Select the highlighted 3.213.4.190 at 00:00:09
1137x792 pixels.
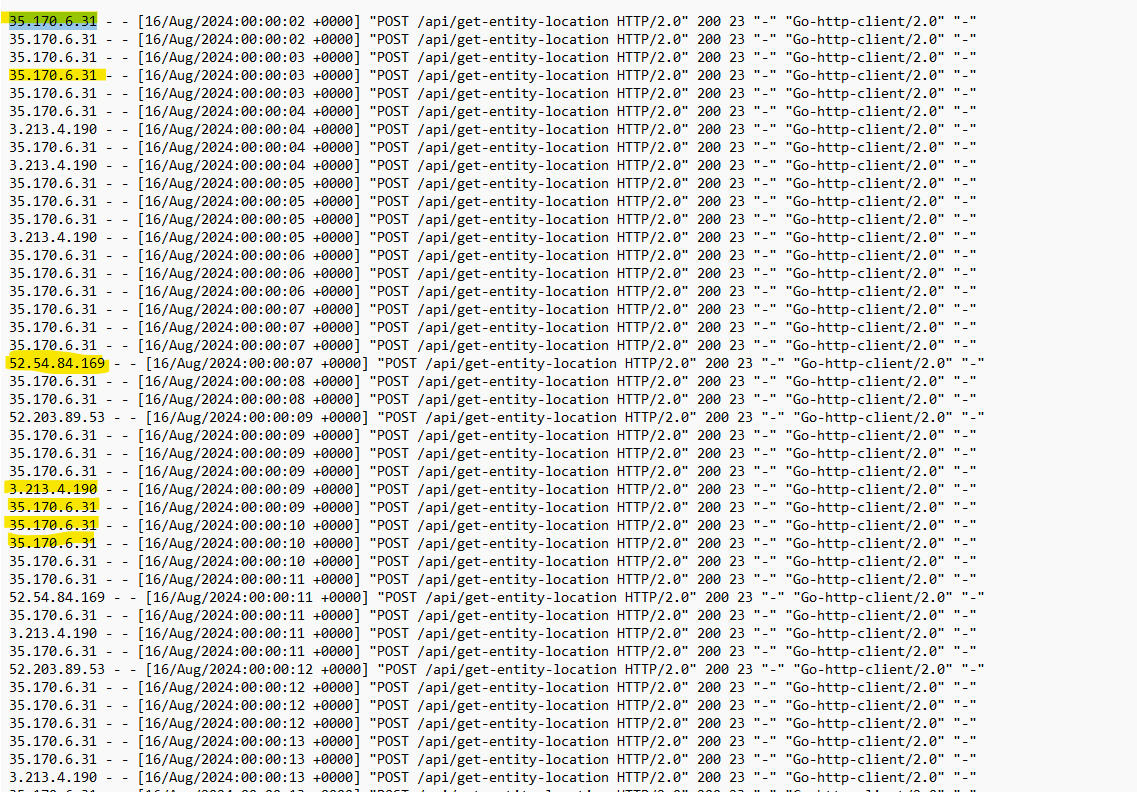point(53,490)
